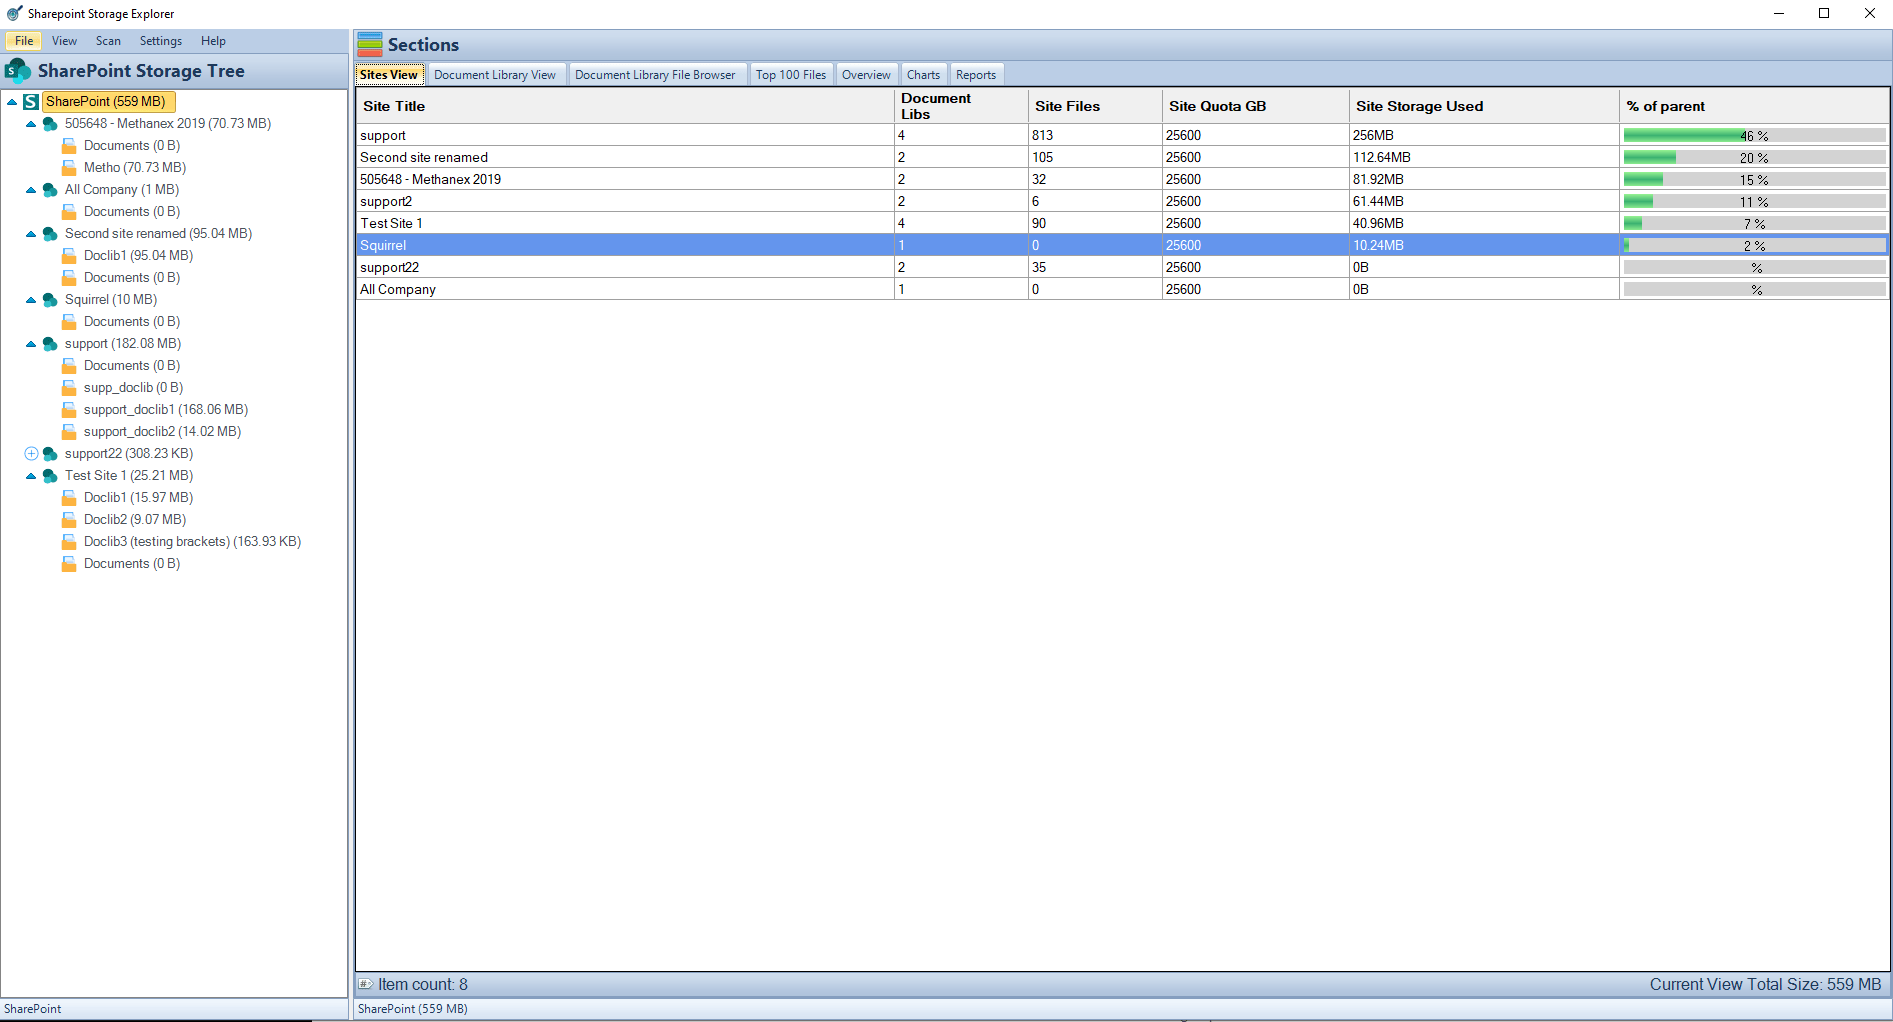This screenshot has width=1893, height=1022.
Task: Click the Doclib1 document library folder icon
Action: coord(68,255)
